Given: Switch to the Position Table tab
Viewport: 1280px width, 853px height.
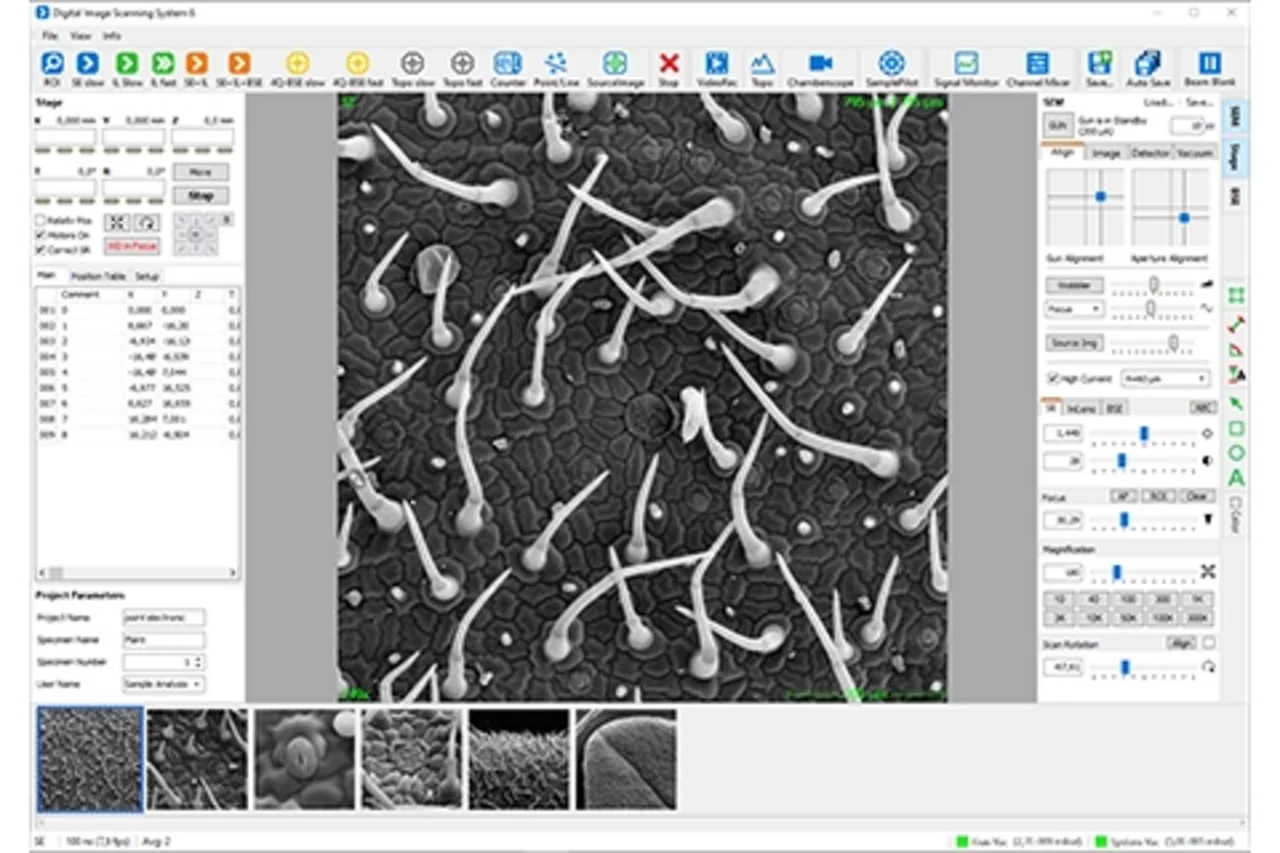Looking at the screenshot, I should (98, 276).
